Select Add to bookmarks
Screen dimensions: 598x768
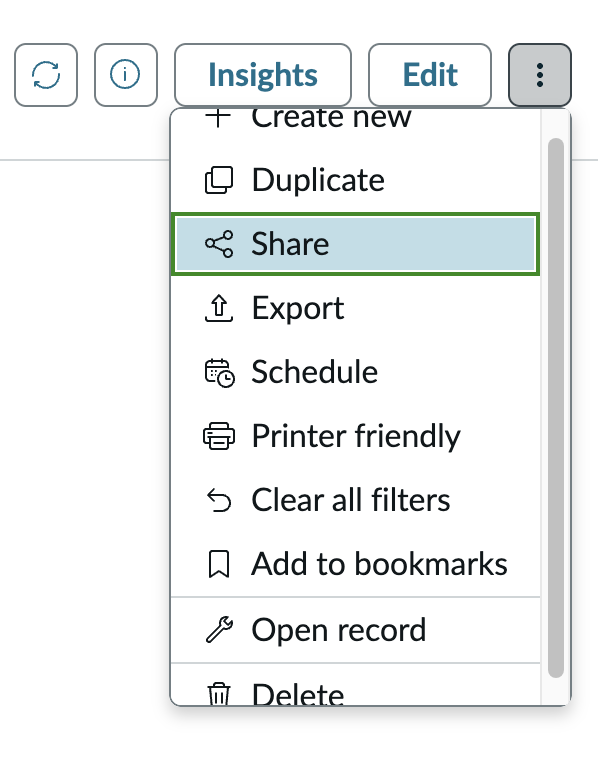(356, 564)
